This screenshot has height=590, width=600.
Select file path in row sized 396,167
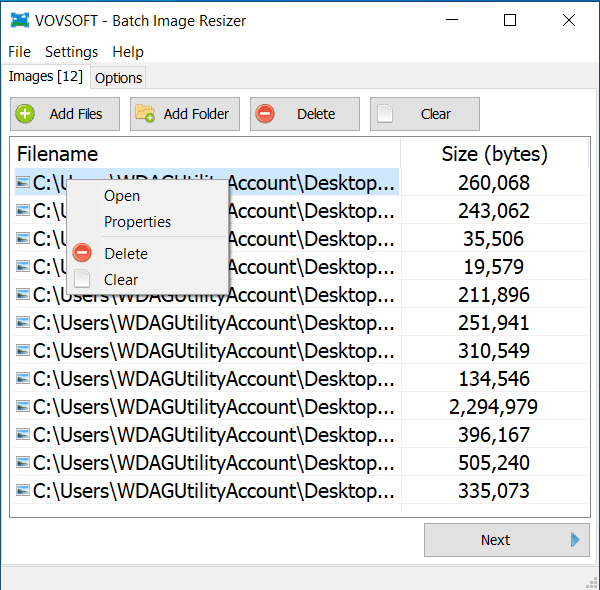coord(214,435)
